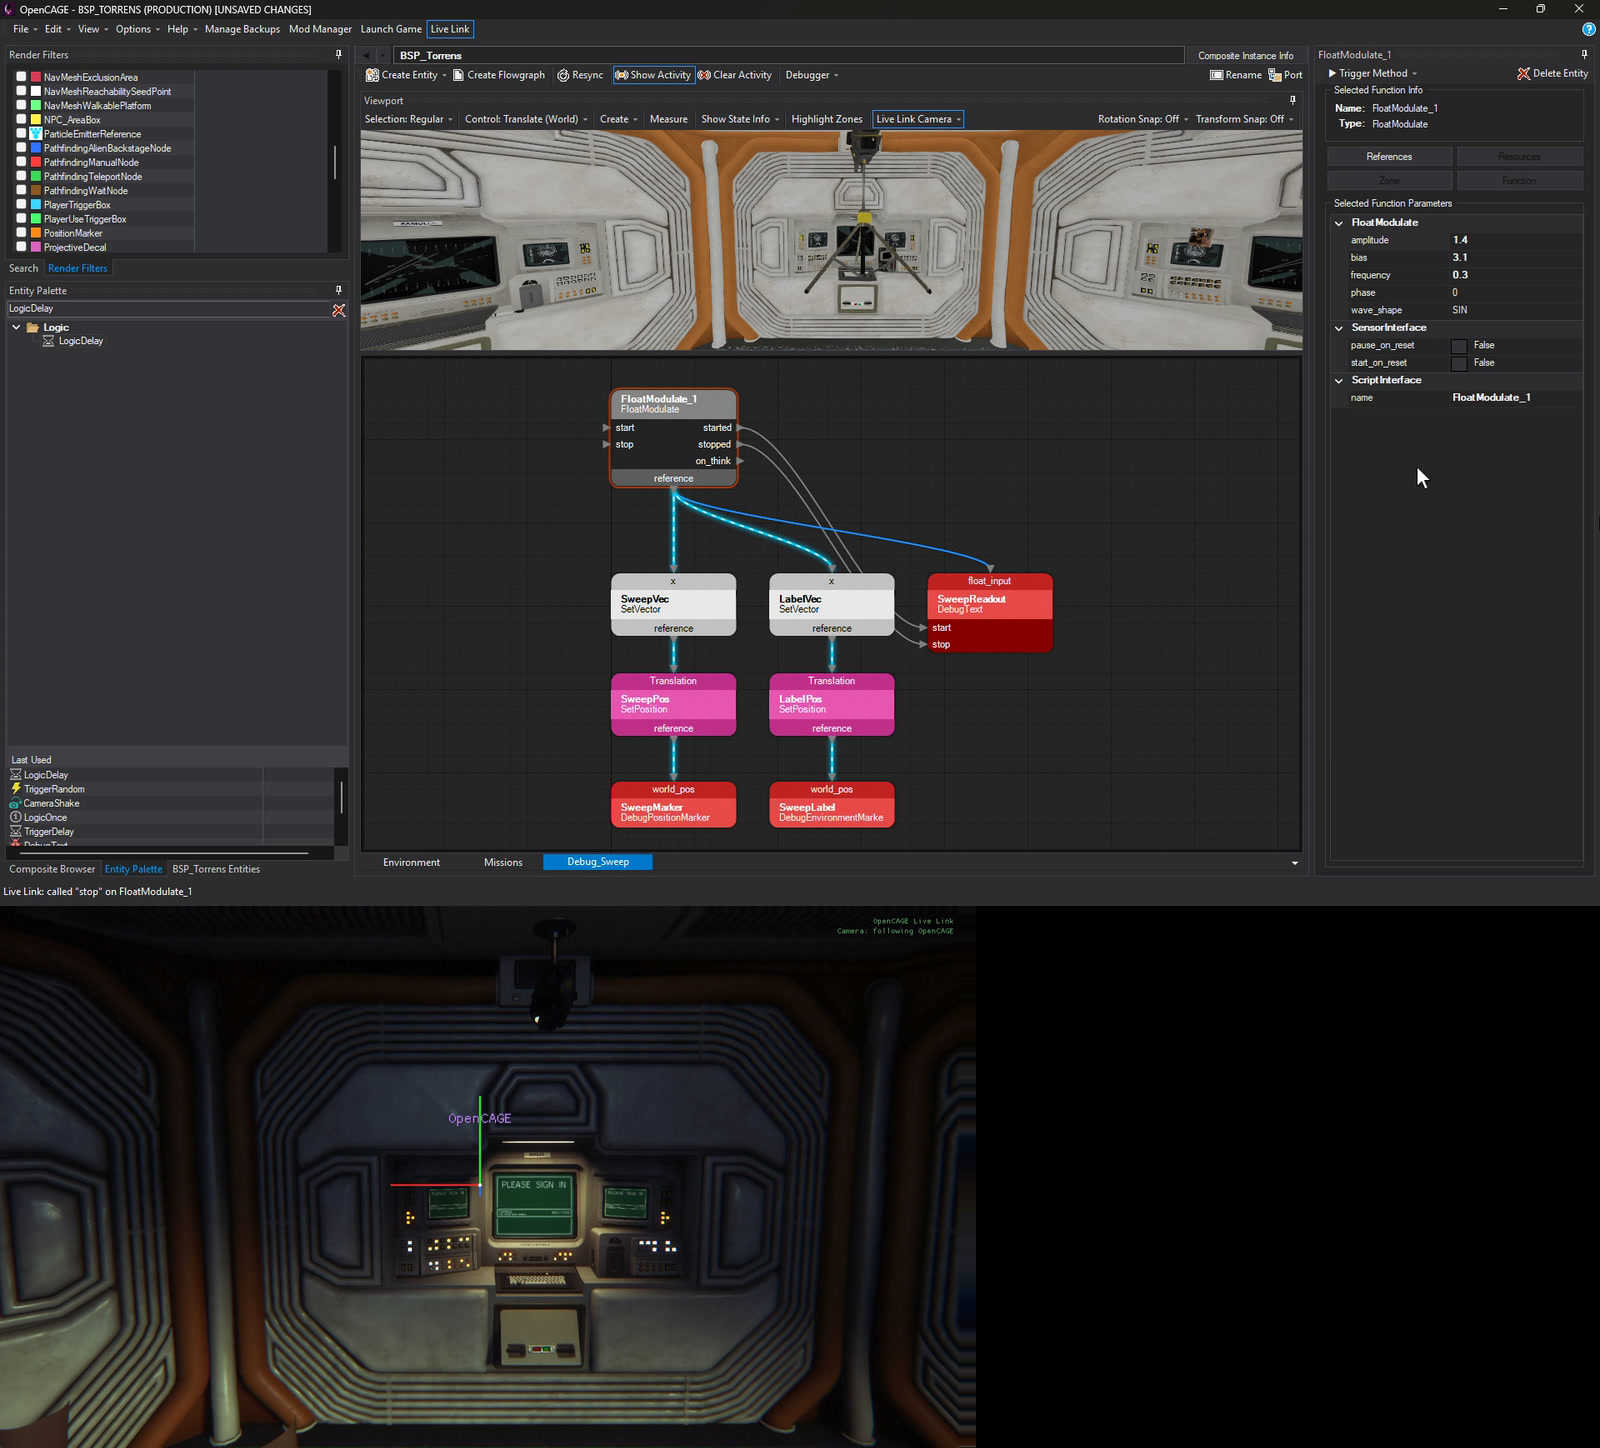The image size is (1600, 1448).
Task: Toggle NavMeshExclusionArea render filter checkbox
Action: point(21,77)
